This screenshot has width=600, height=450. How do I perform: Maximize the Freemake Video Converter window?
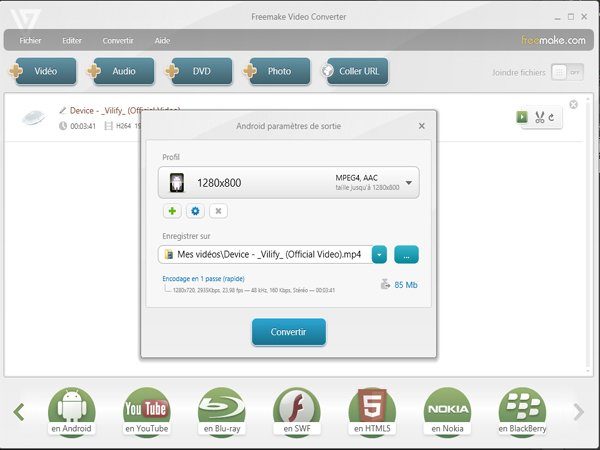571,17
